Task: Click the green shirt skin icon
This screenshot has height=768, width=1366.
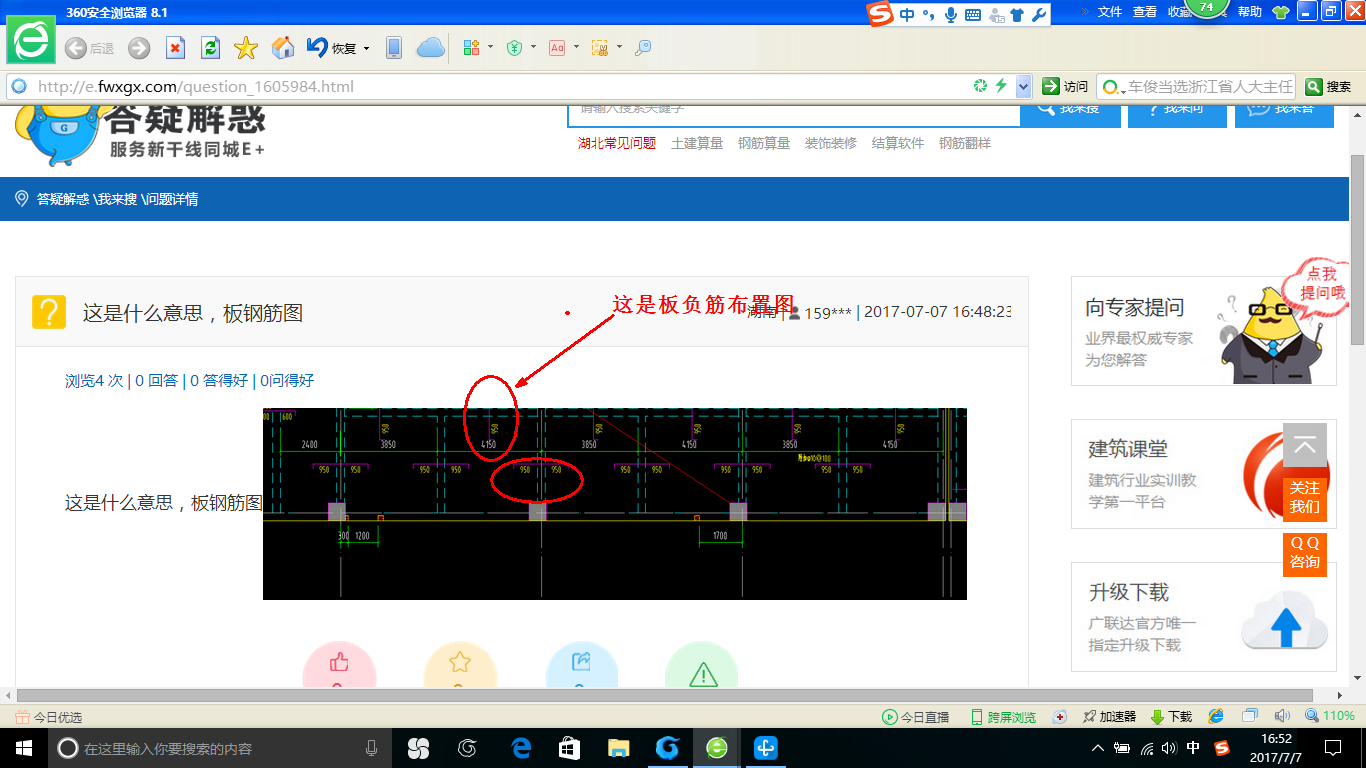Action: click(x=1280, y=13)
